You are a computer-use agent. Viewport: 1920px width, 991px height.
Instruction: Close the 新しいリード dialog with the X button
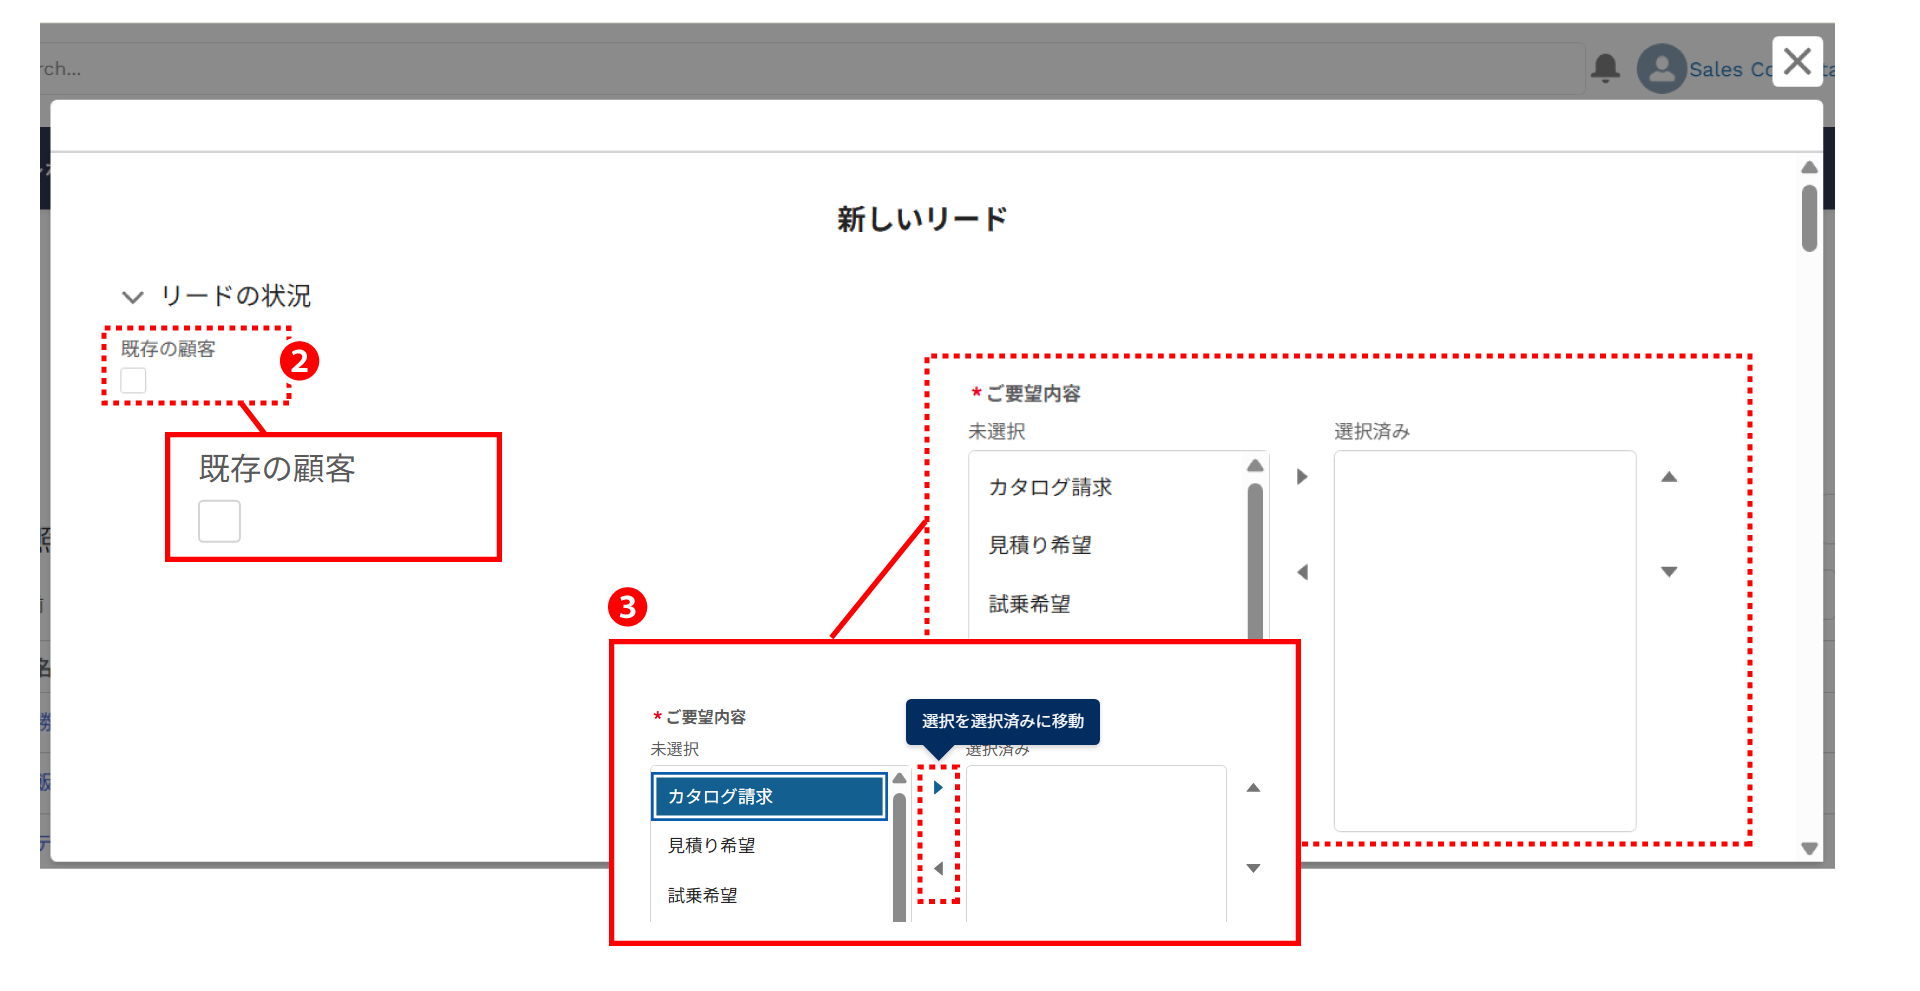(x=1797, y=62)
